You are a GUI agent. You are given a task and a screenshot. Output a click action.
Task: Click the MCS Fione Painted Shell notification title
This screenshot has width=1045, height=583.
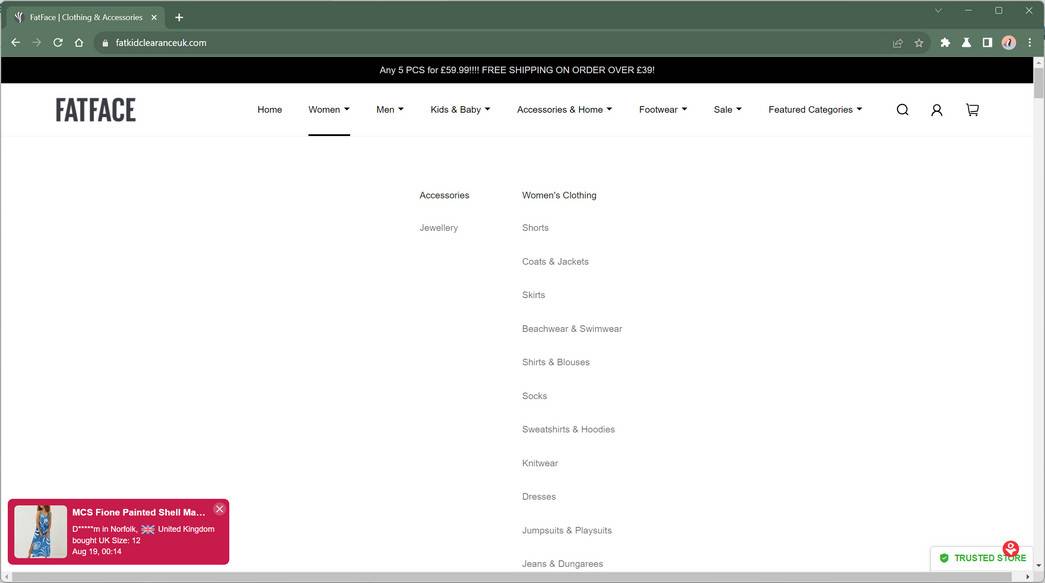pyautogui.click(x=139, y=512)
